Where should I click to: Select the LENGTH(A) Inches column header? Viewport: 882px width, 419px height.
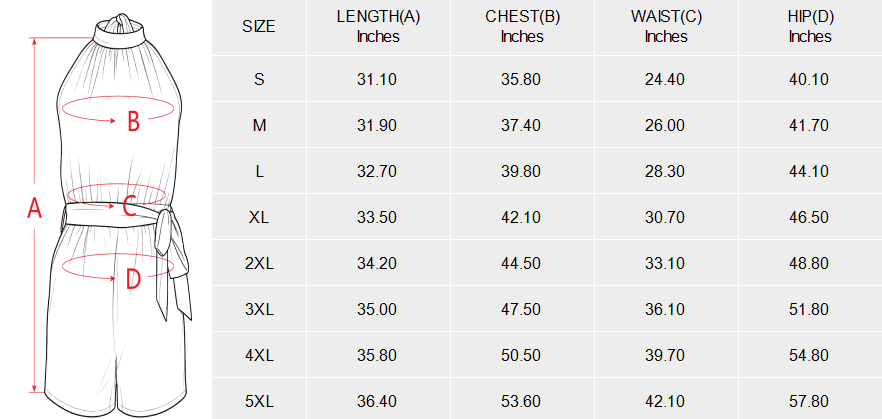pos(377,27)
